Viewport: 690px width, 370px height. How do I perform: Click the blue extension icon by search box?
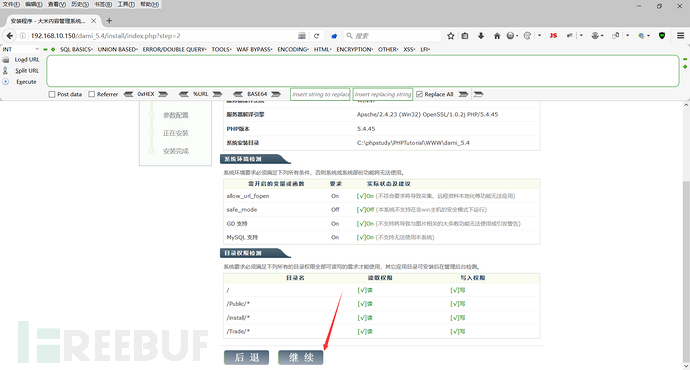coord(334,36)
